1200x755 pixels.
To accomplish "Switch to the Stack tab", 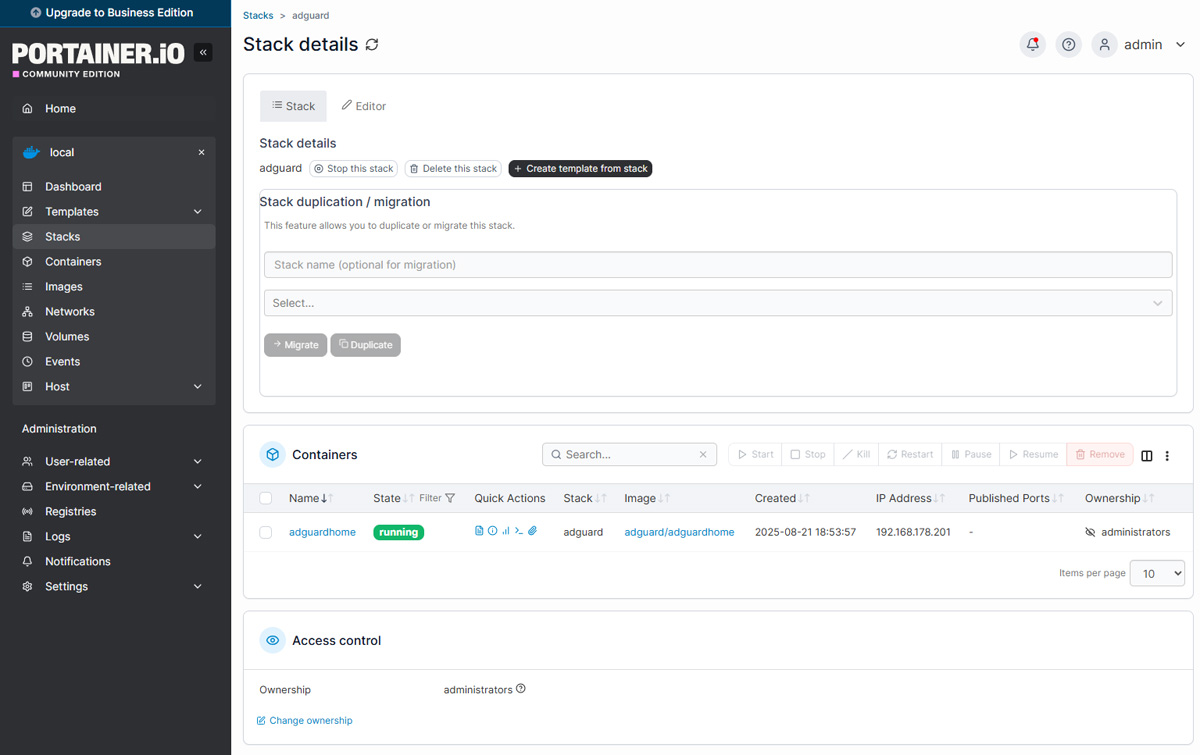I will point(293,106).
